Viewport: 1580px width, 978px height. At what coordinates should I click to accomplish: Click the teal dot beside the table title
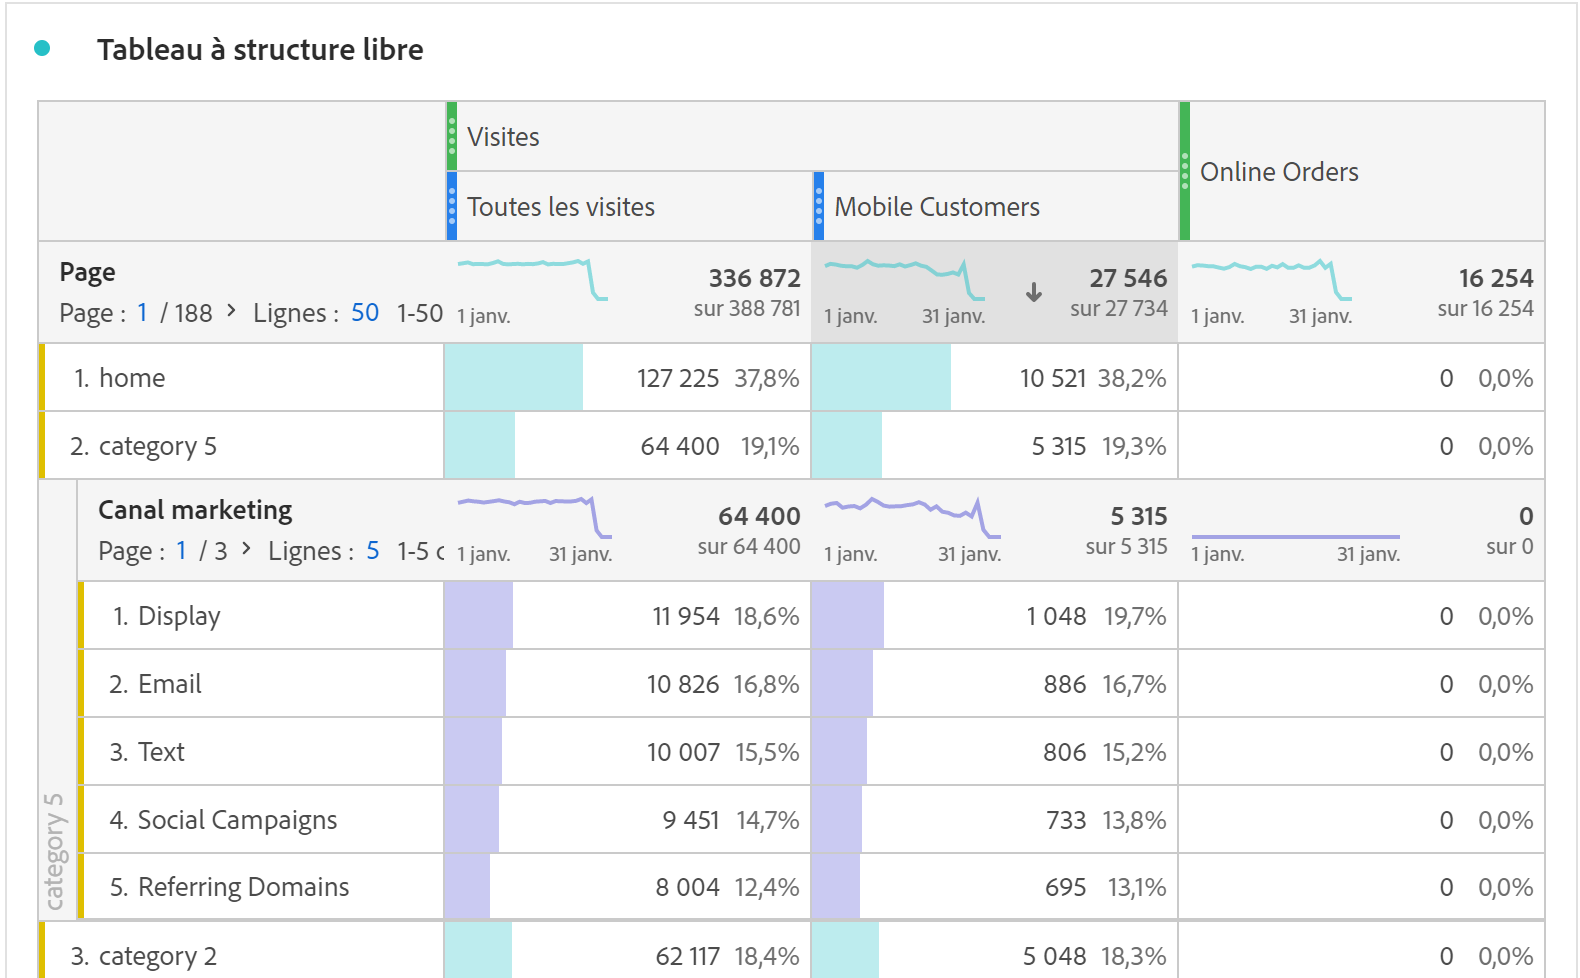(42, 48)
